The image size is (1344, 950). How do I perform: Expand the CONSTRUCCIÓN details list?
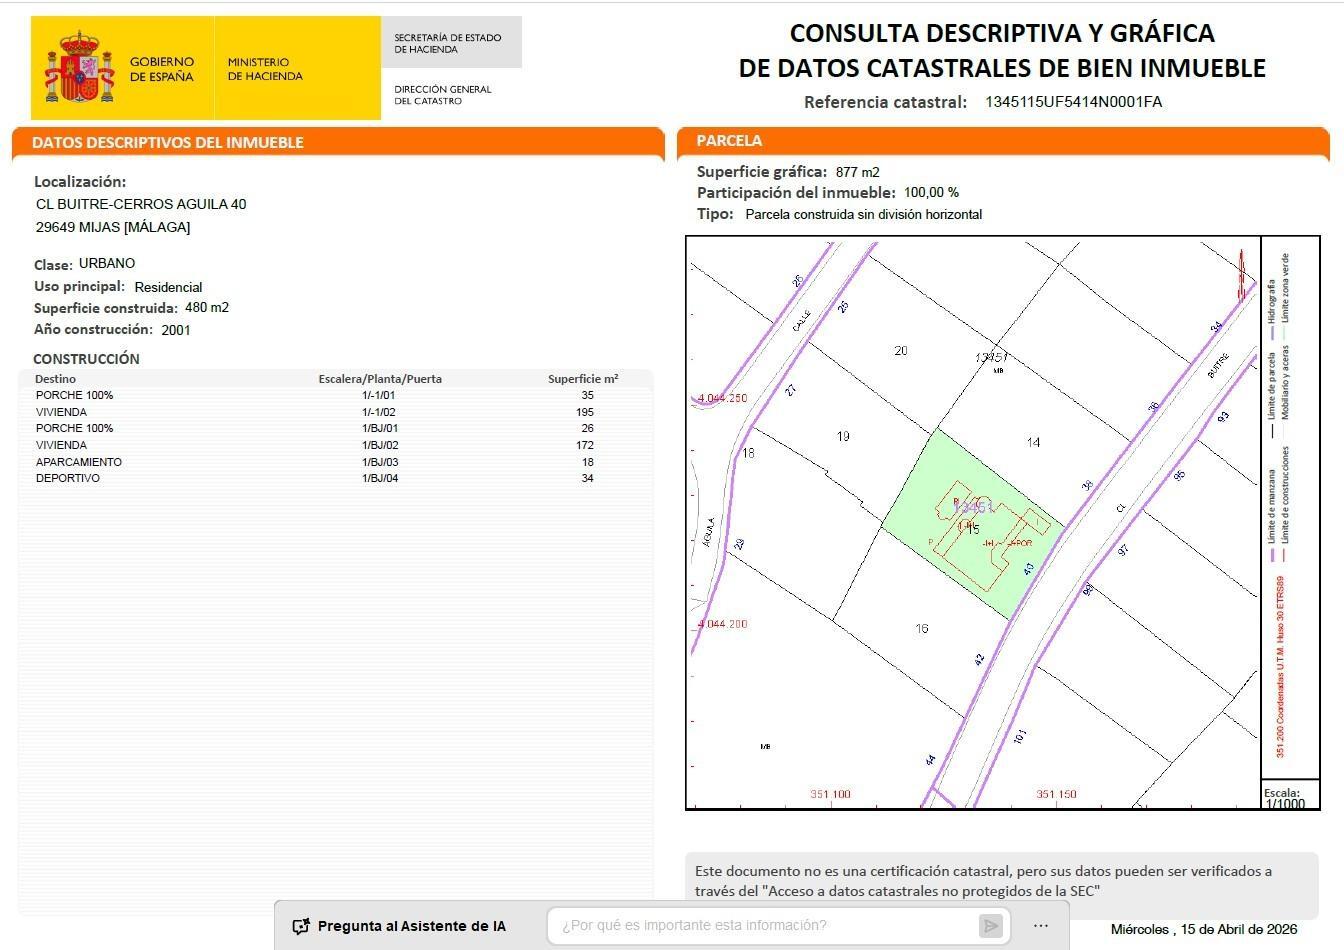[87, 358]
